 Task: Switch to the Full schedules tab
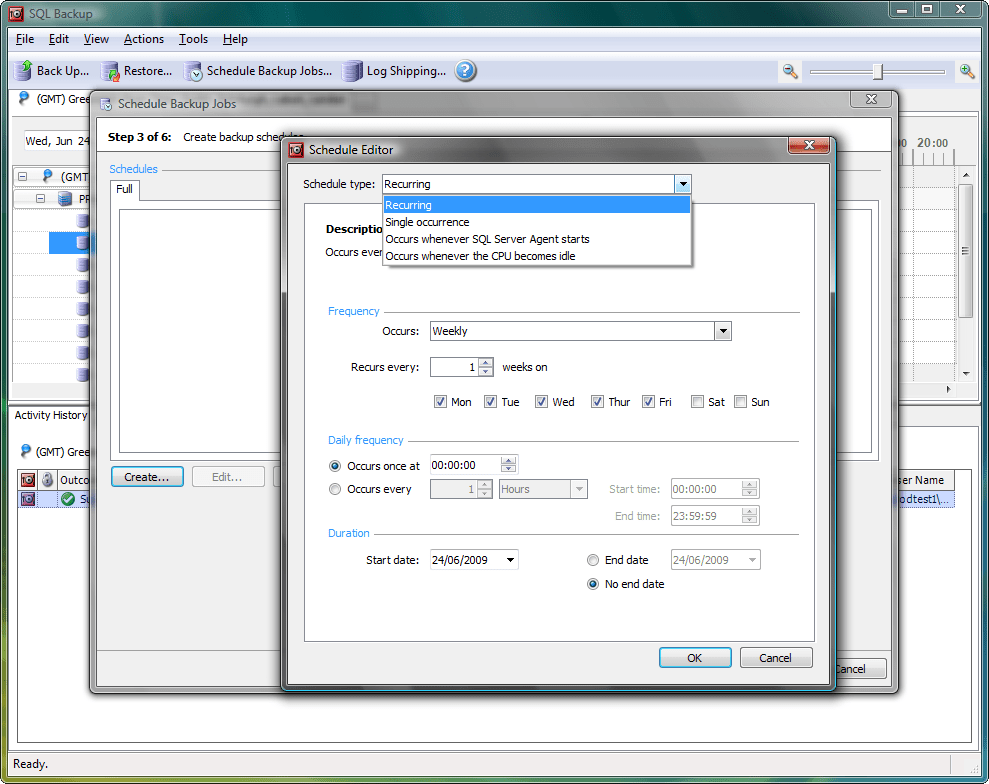point(124,189)
